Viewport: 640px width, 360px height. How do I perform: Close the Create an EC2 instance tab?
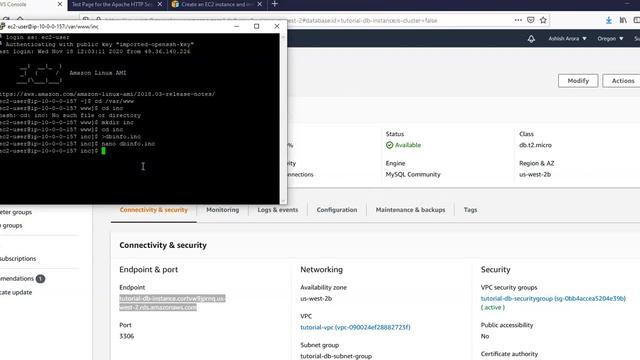[x=260, y=4]
